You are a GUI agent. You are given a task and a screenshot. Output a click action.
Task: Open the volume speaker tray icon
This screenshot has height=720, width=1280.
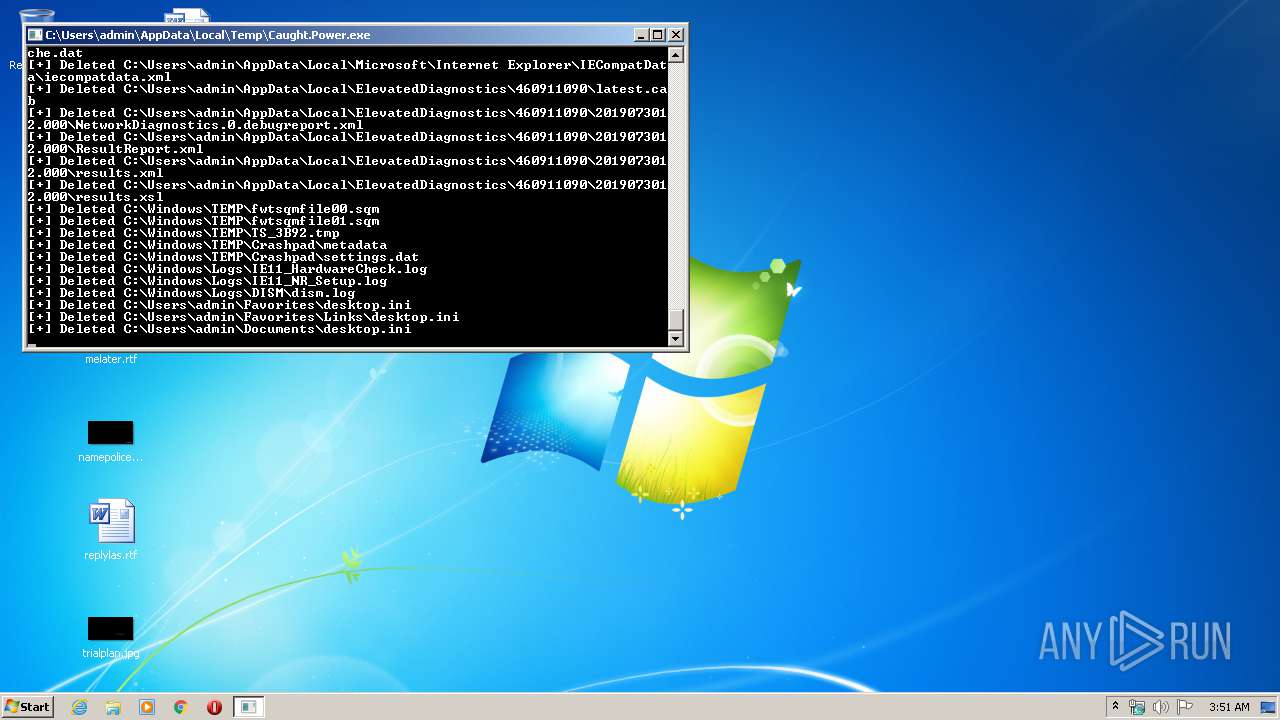[x=1161, y=707]
